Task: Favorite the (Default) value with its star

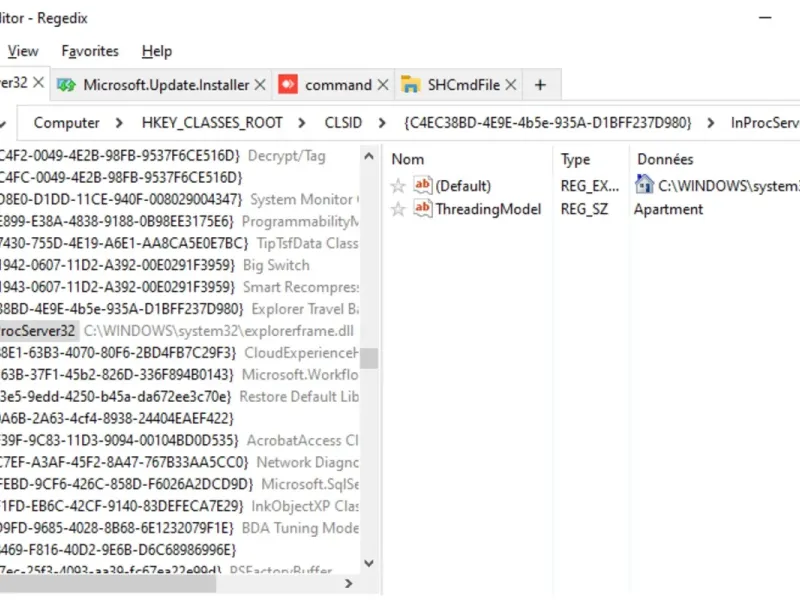Action: coord(398,186)
